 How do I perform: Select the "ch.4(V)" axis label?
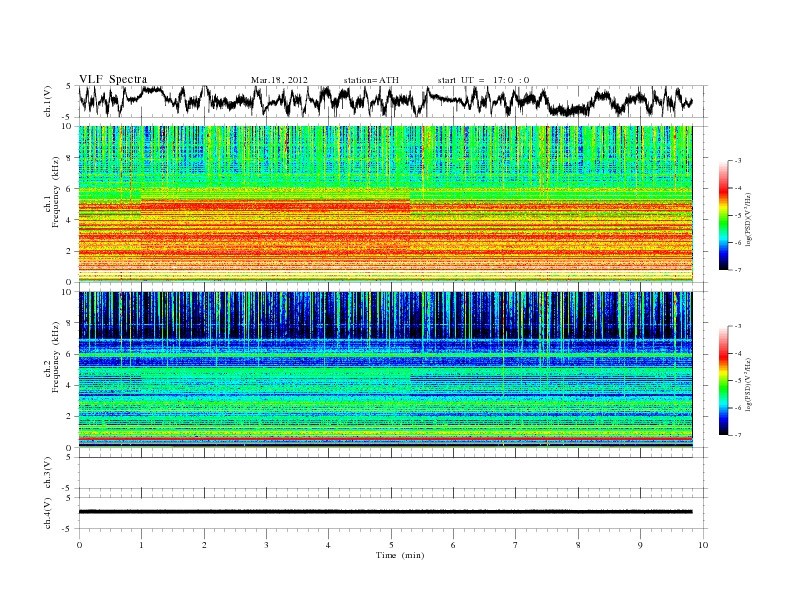47,513
